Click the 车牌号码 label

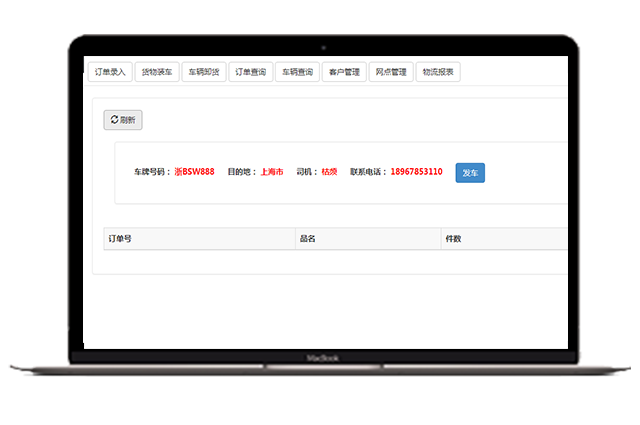[x=152, y=172]
